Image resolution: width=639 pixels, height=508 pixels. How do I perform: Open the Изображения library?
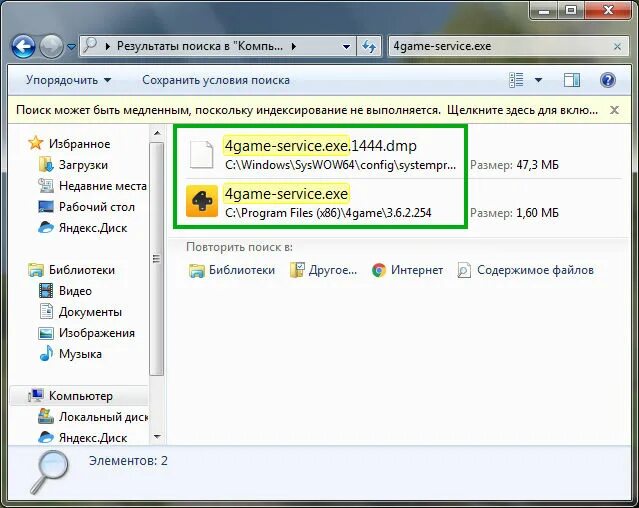(x=97, y=333)
